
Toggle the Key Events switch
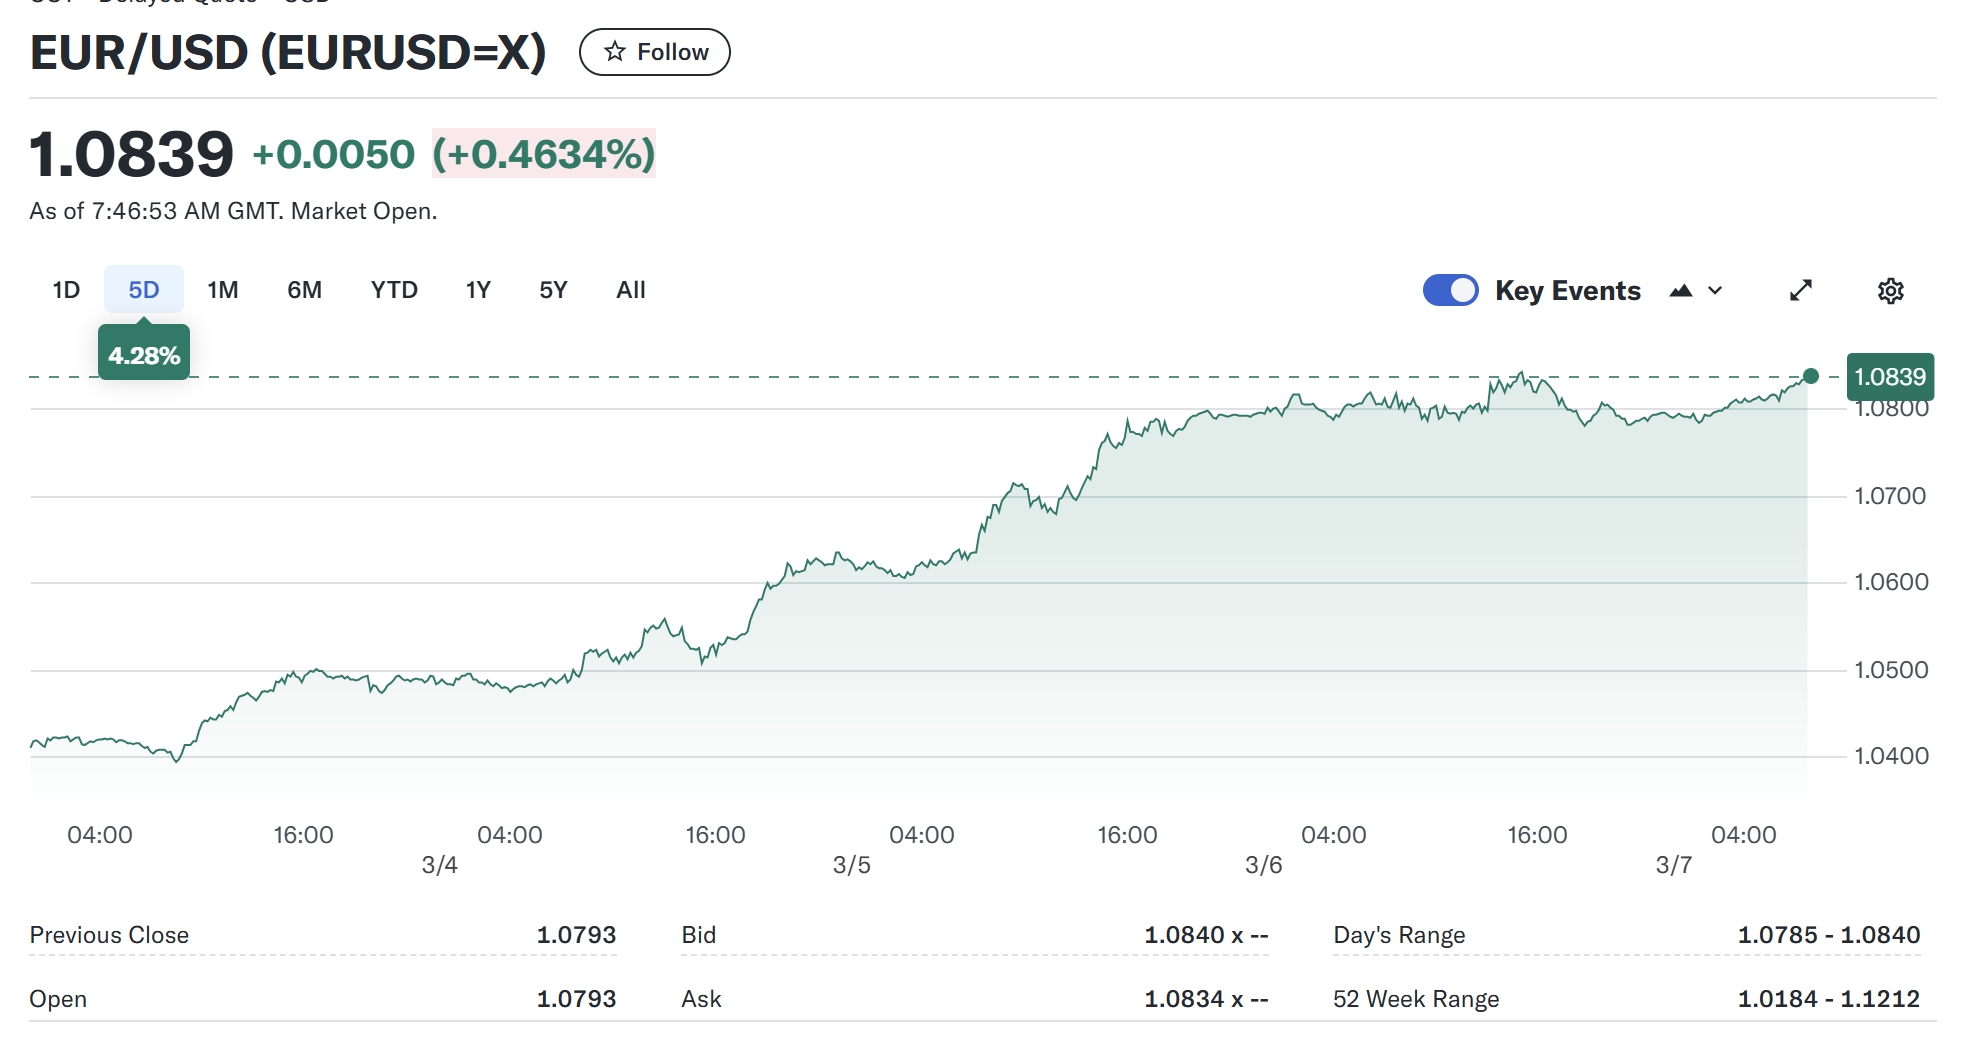1450,290
